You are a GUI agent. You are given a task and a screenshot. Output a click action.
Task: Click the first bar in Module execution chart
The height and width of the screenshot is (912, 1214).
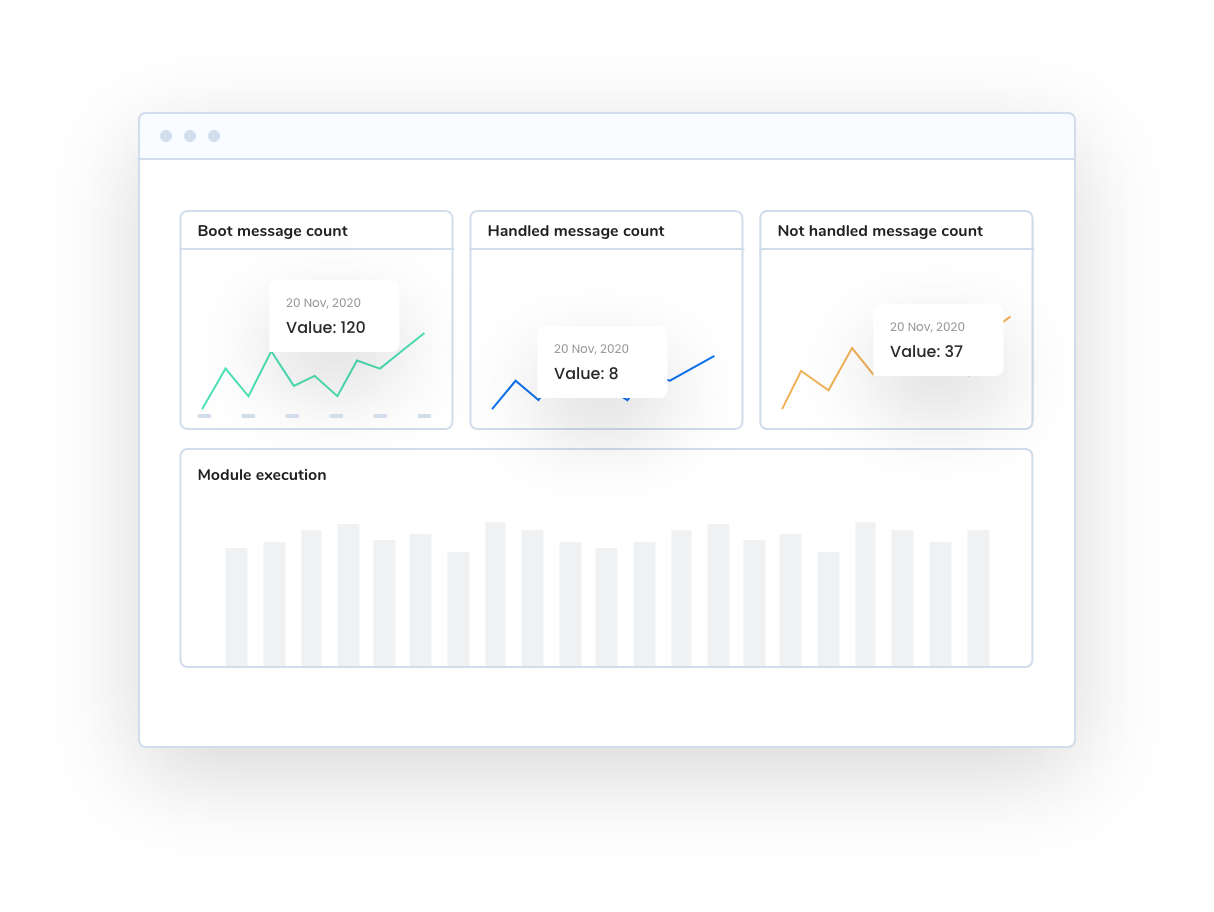(236, 607)
